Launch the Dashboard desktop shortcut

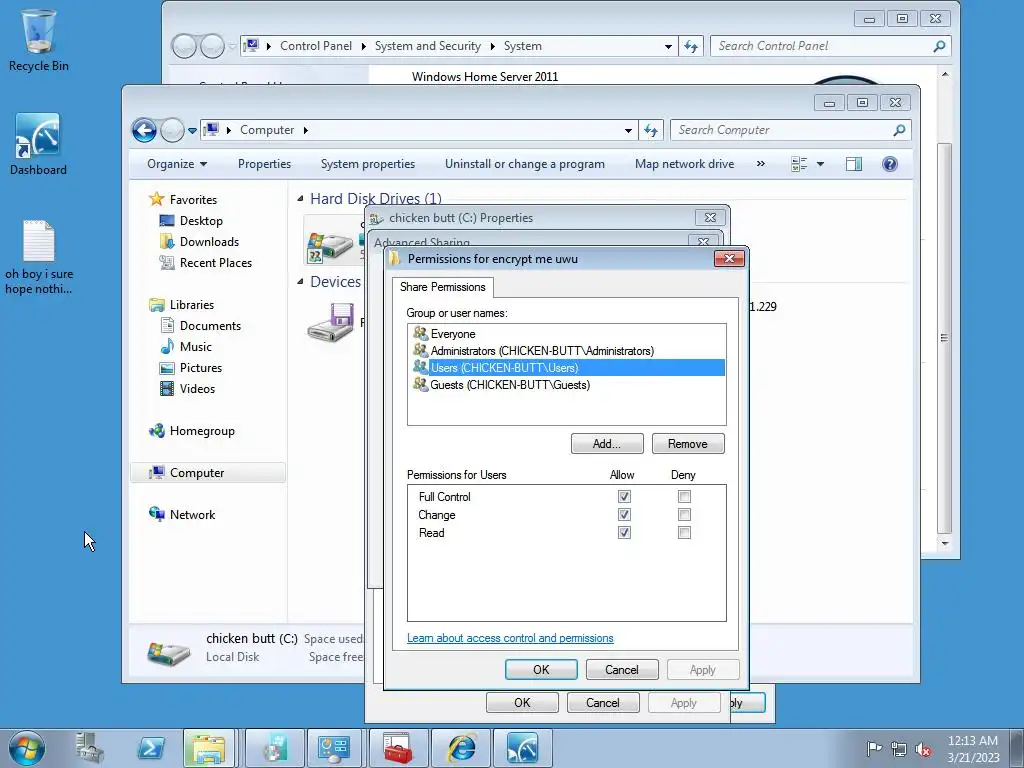(x=38, y=144)
